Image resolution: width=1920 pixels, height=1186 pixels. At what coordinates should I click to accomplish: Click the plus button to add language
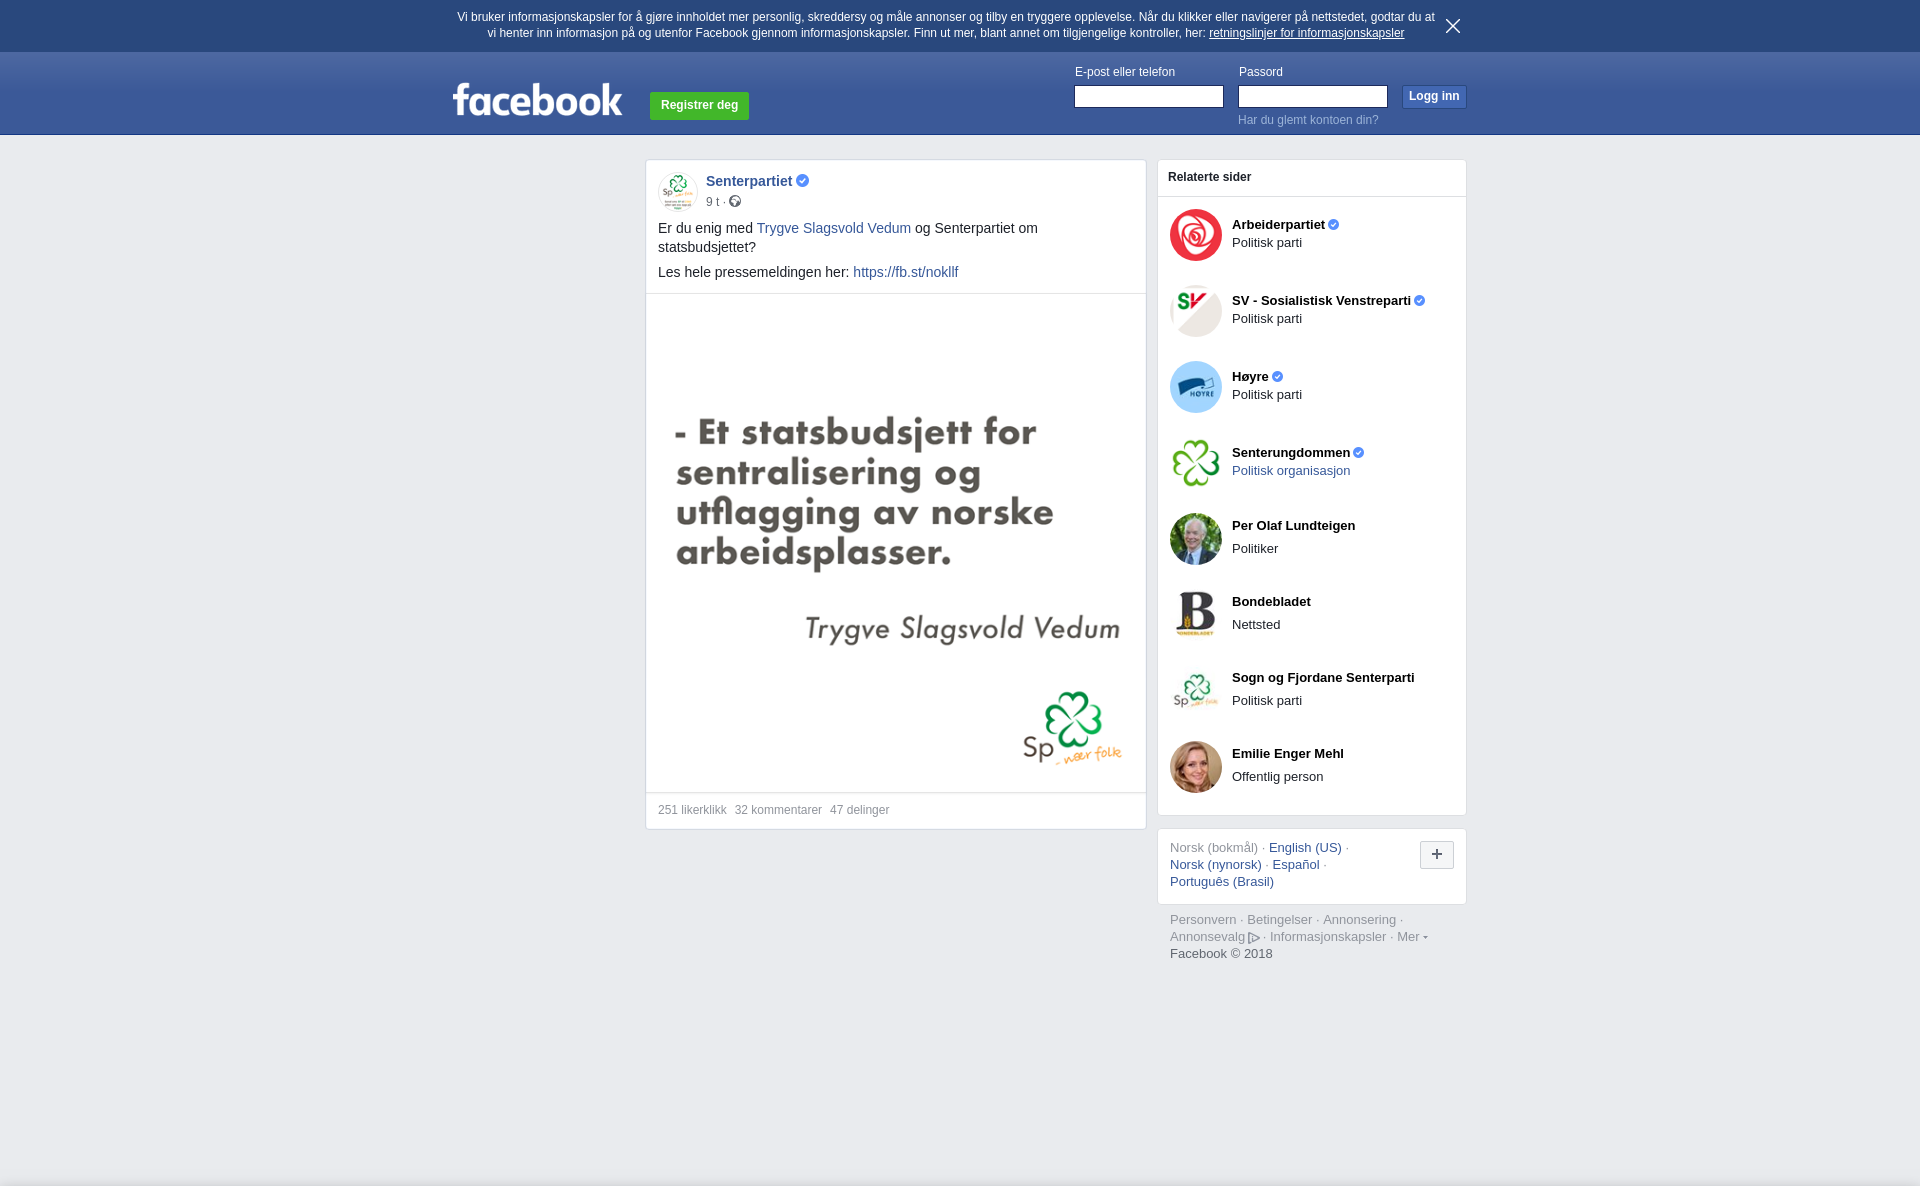click(1437, 855)
